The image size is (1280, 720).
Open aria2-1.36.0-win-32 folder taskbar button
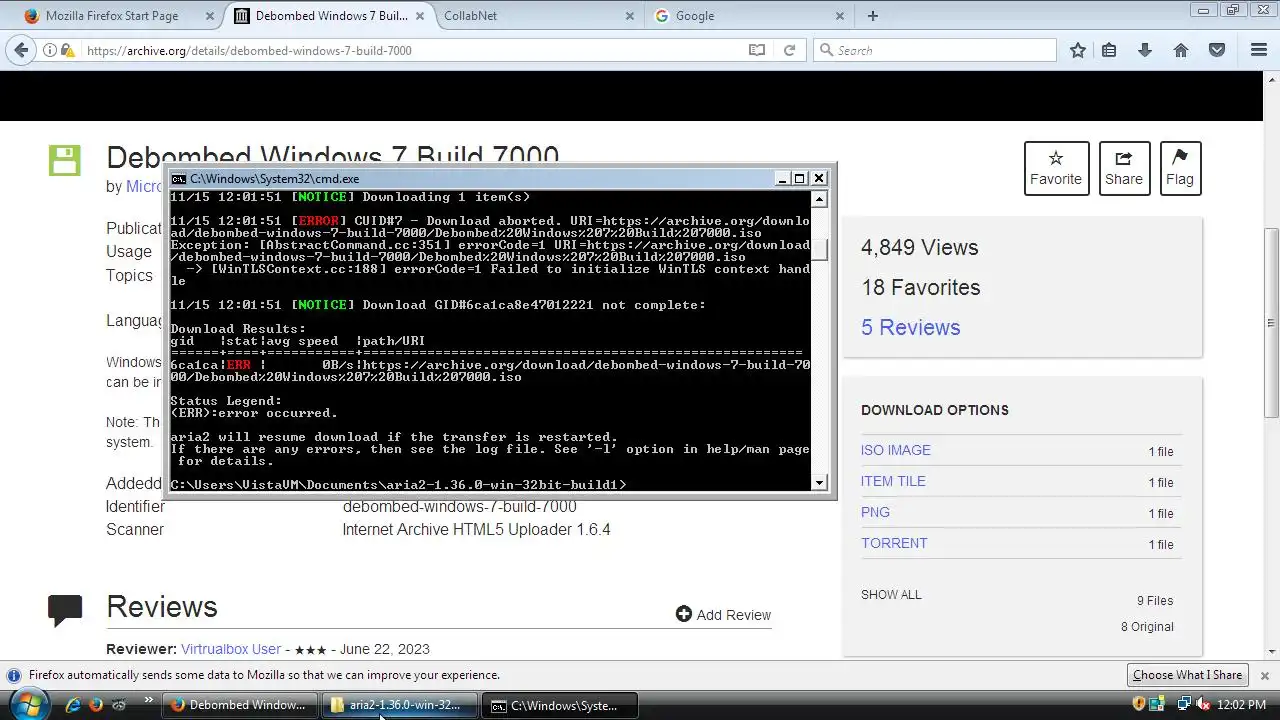(399, 705)
